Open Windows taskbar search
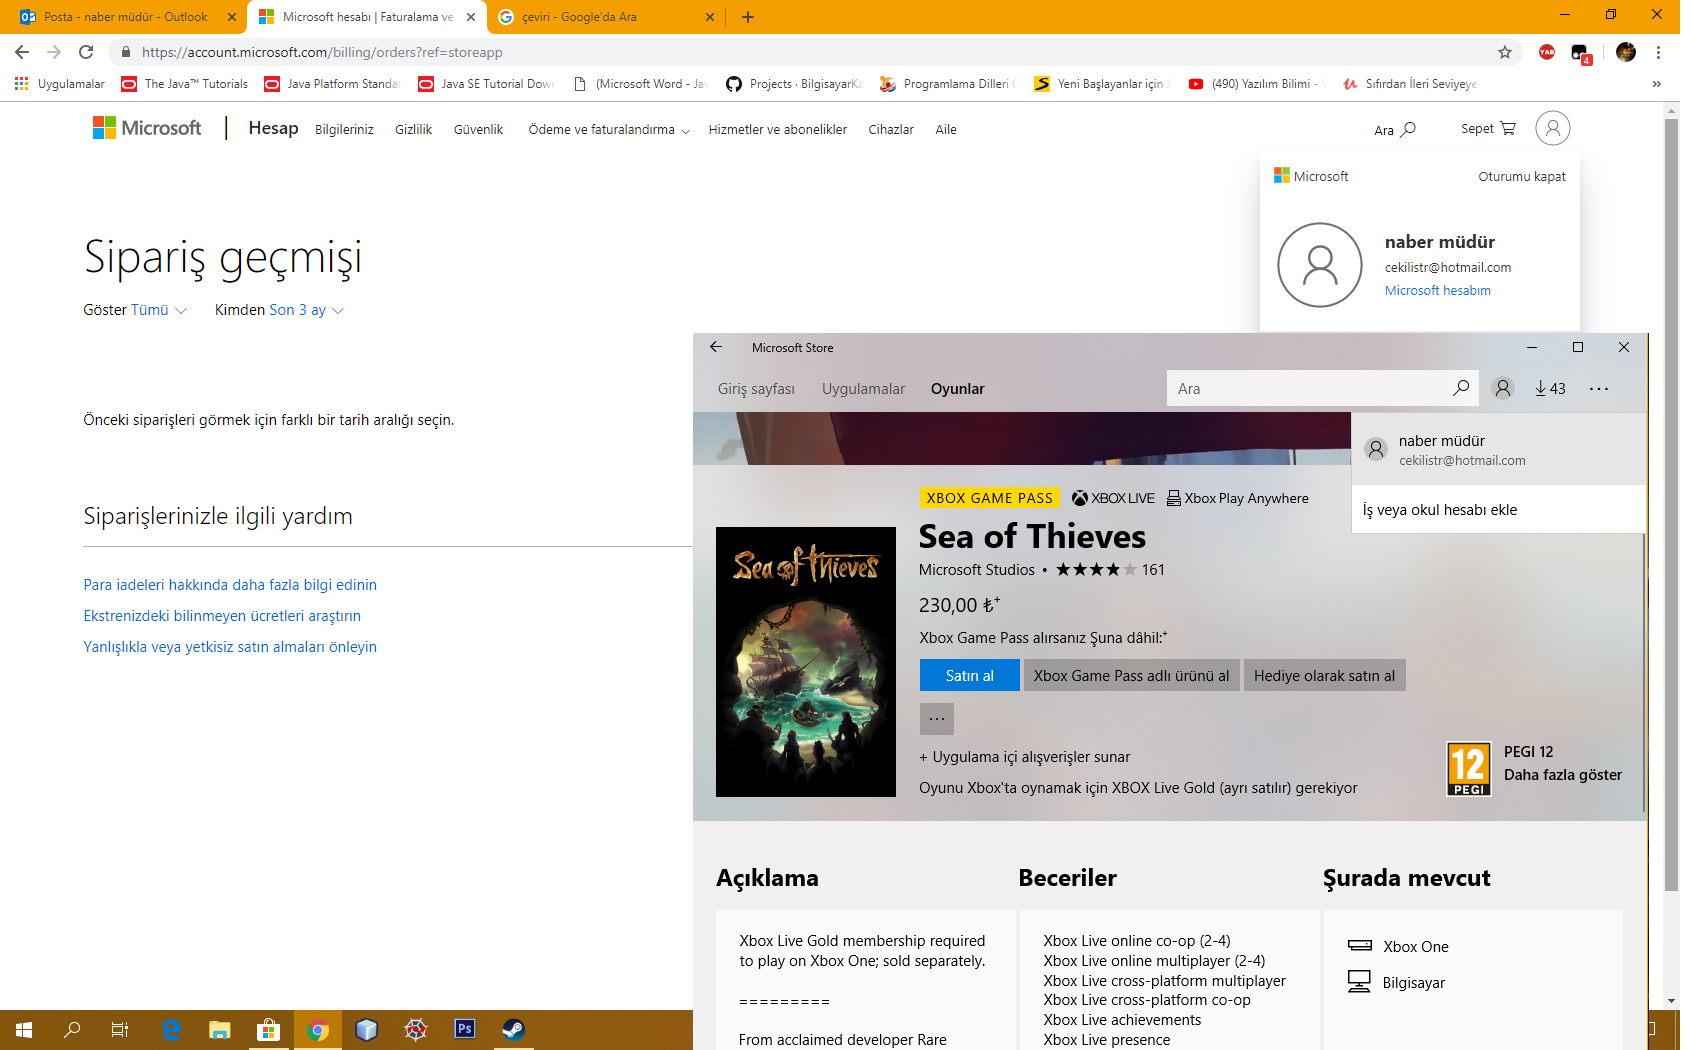This screenshot has height=1050, width=1691. 72,1030
